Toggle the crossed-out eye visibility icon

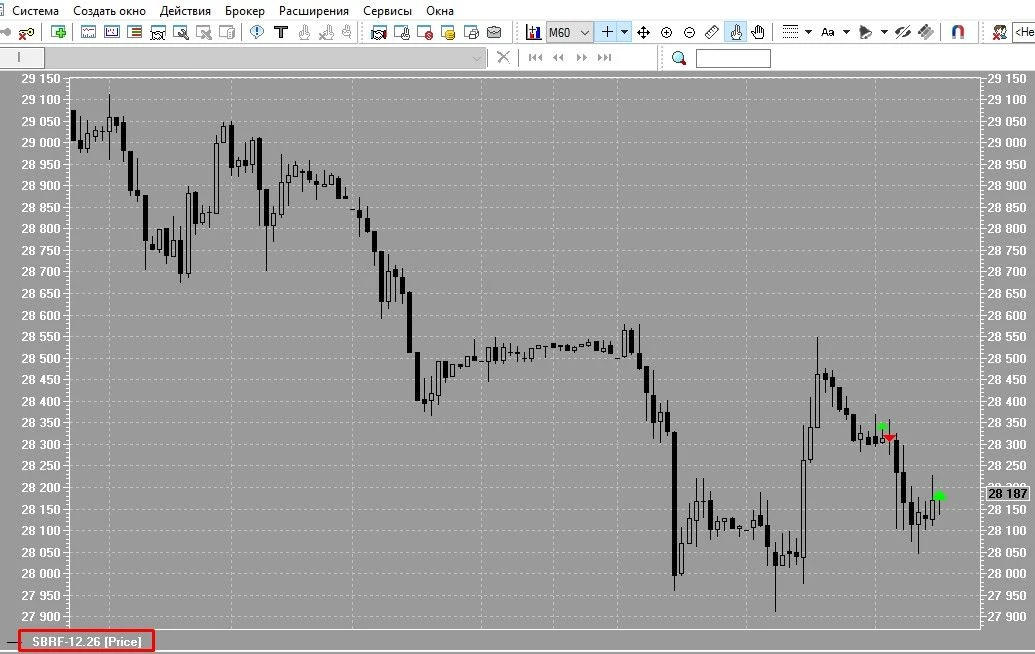tap(903, 32)
